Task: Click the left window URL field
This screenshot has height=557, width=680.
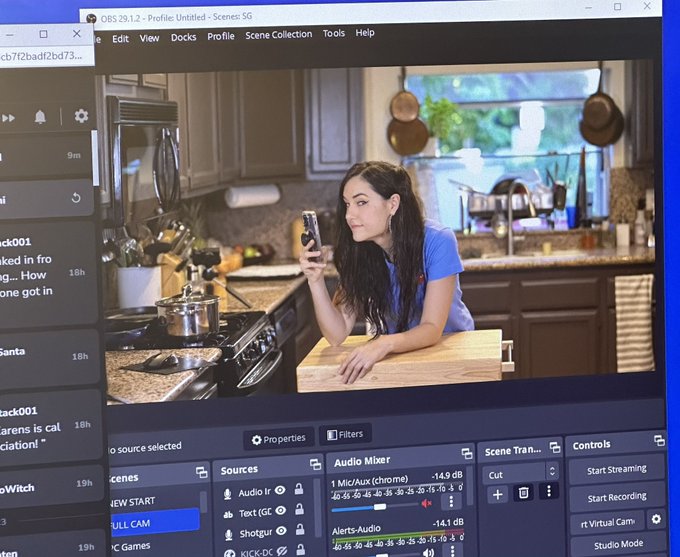Action: [43, 56]
